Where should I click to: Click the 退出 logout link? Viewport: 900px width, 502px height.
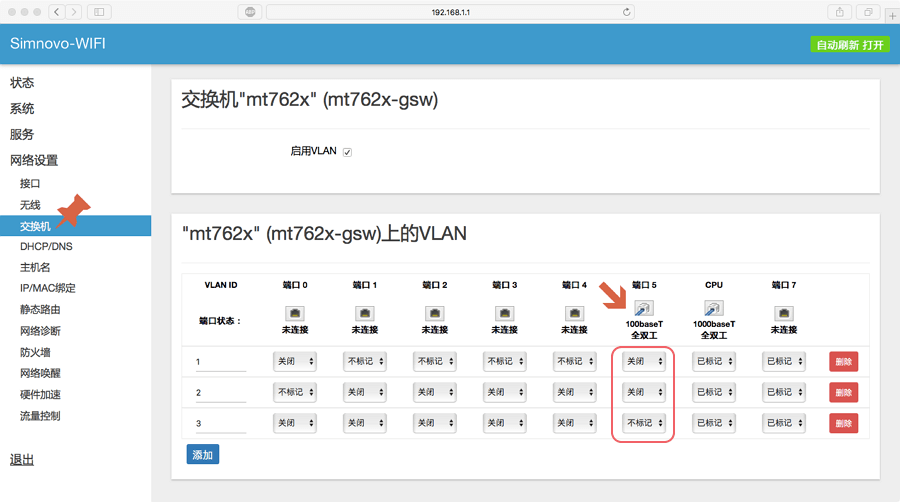pos(22,460)
